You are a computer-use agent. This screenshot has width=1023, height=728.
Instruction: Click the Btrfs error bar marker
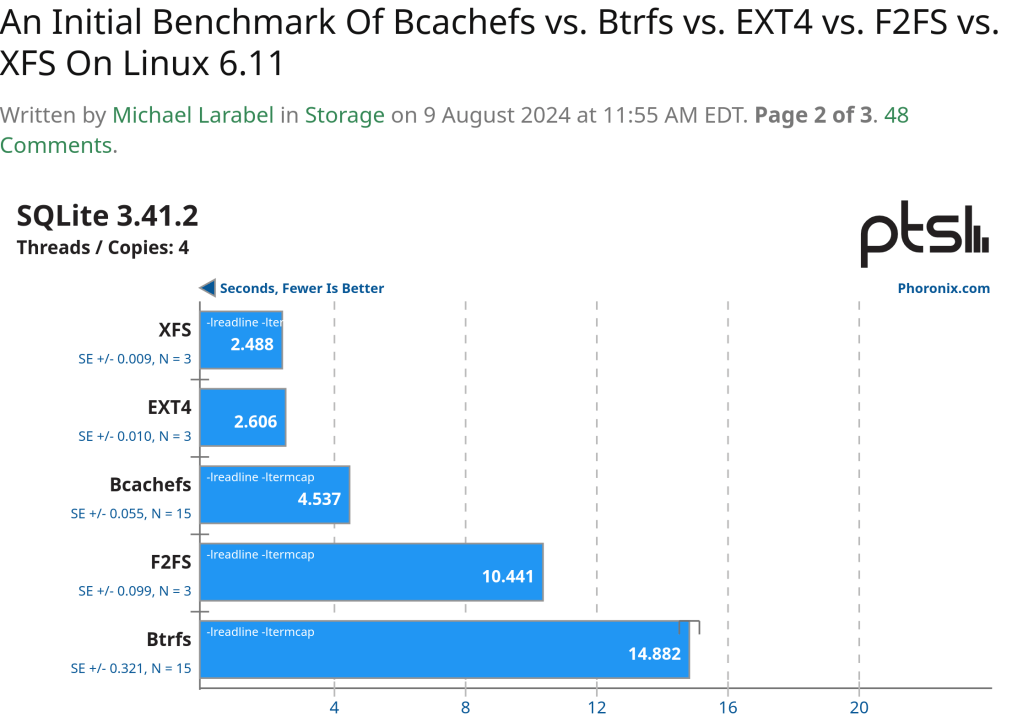(x=689, y=626)
